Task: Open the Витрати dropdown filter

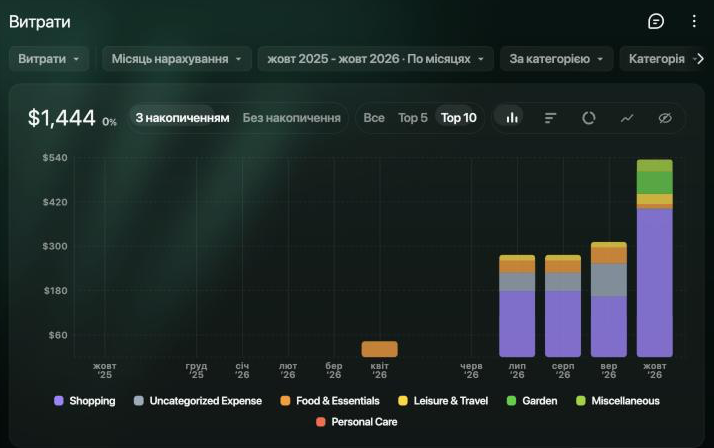Action: [49, 59]
